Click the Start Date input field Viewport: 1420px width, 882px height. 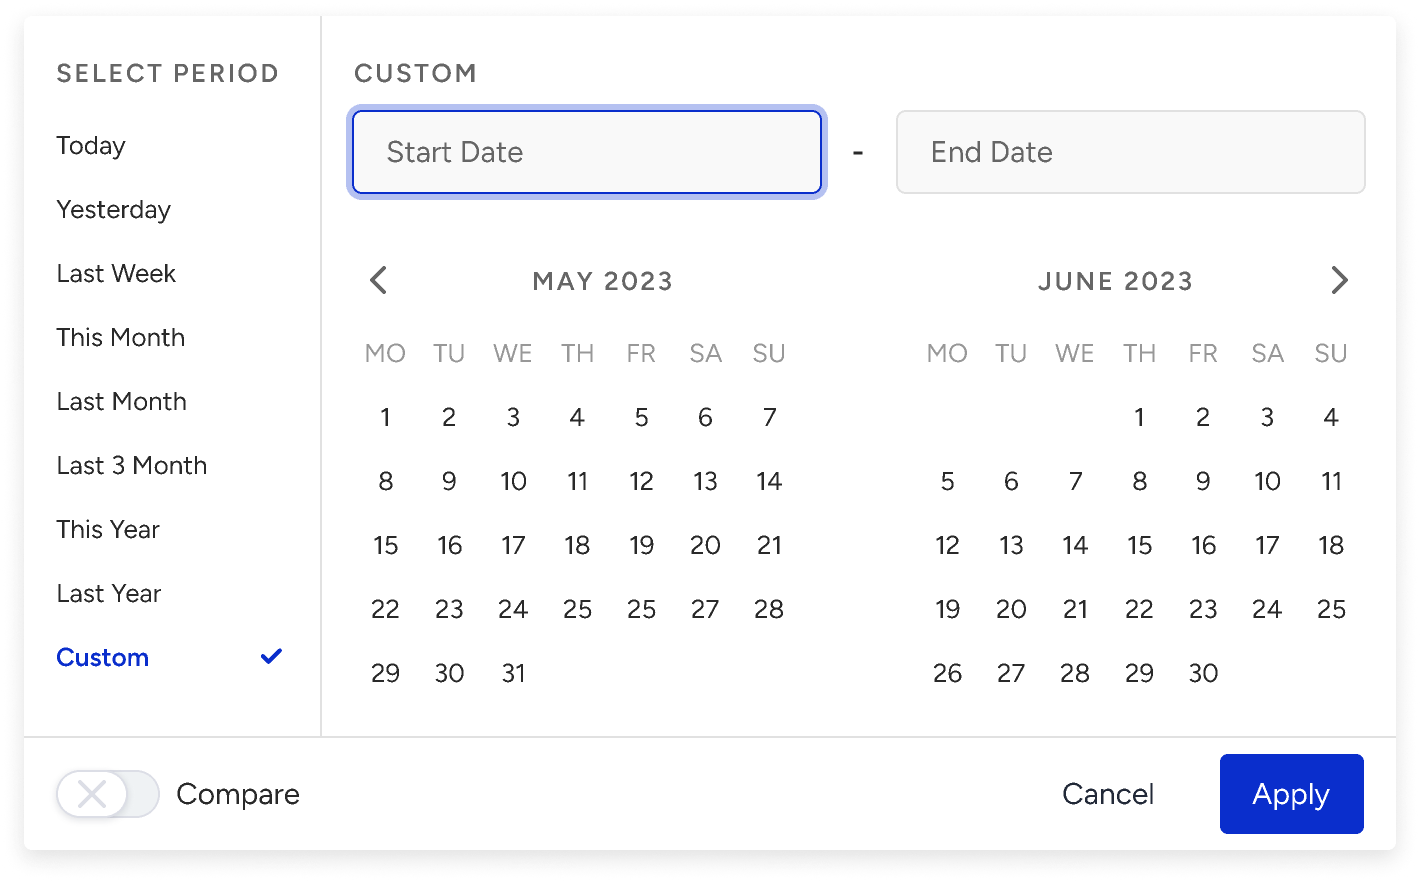pos(586,152)
